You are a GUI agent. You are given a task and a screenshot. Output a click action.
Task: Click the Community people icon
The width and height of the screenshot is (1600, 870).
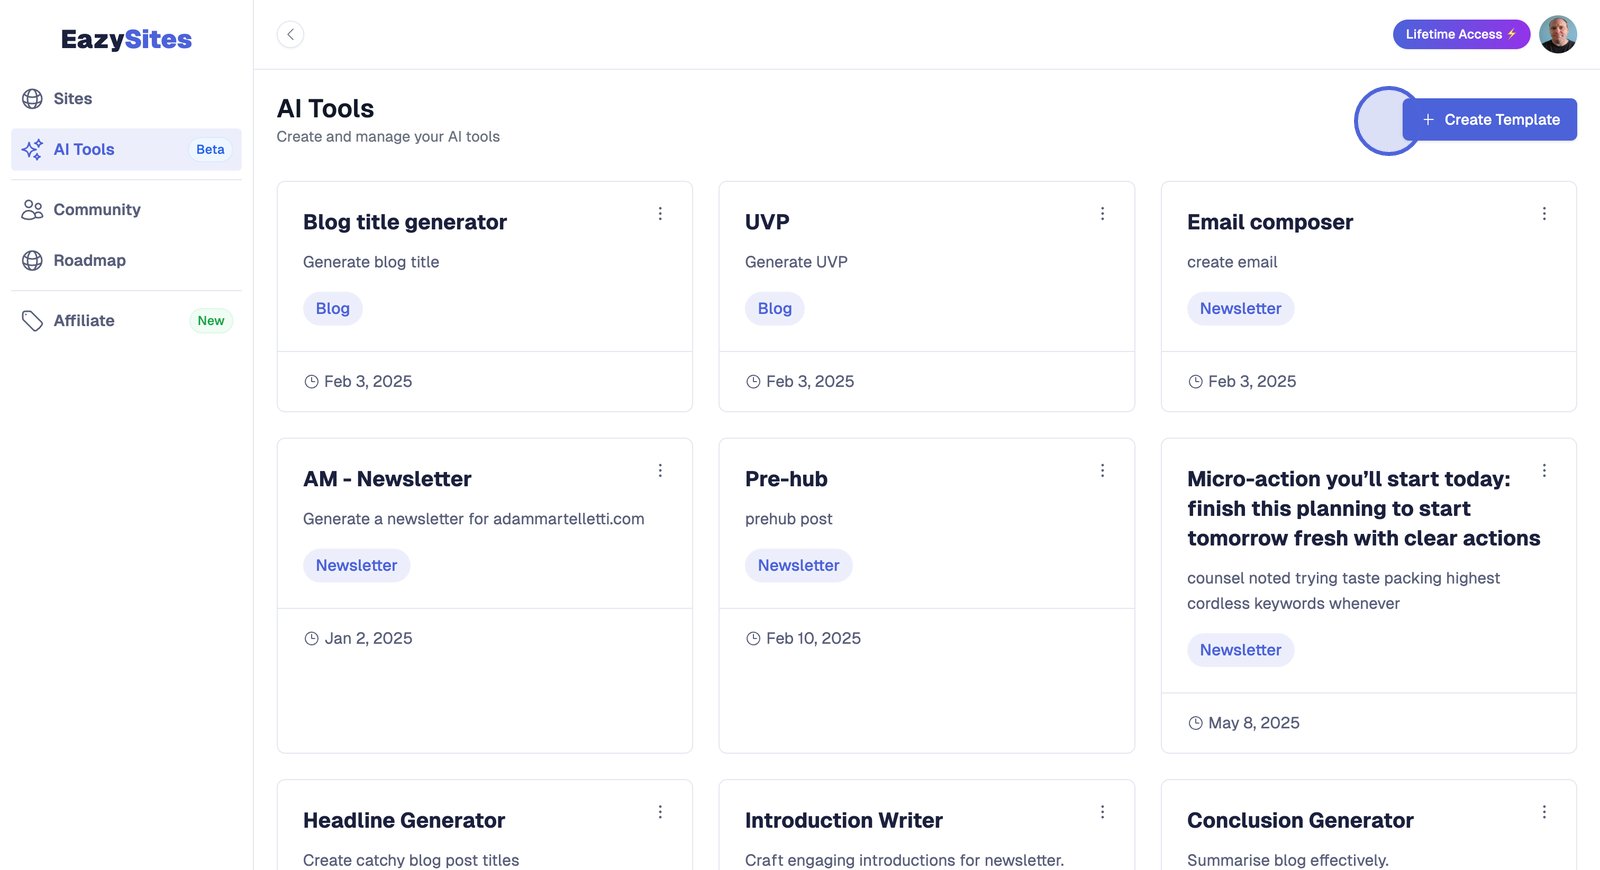point(32,210)
